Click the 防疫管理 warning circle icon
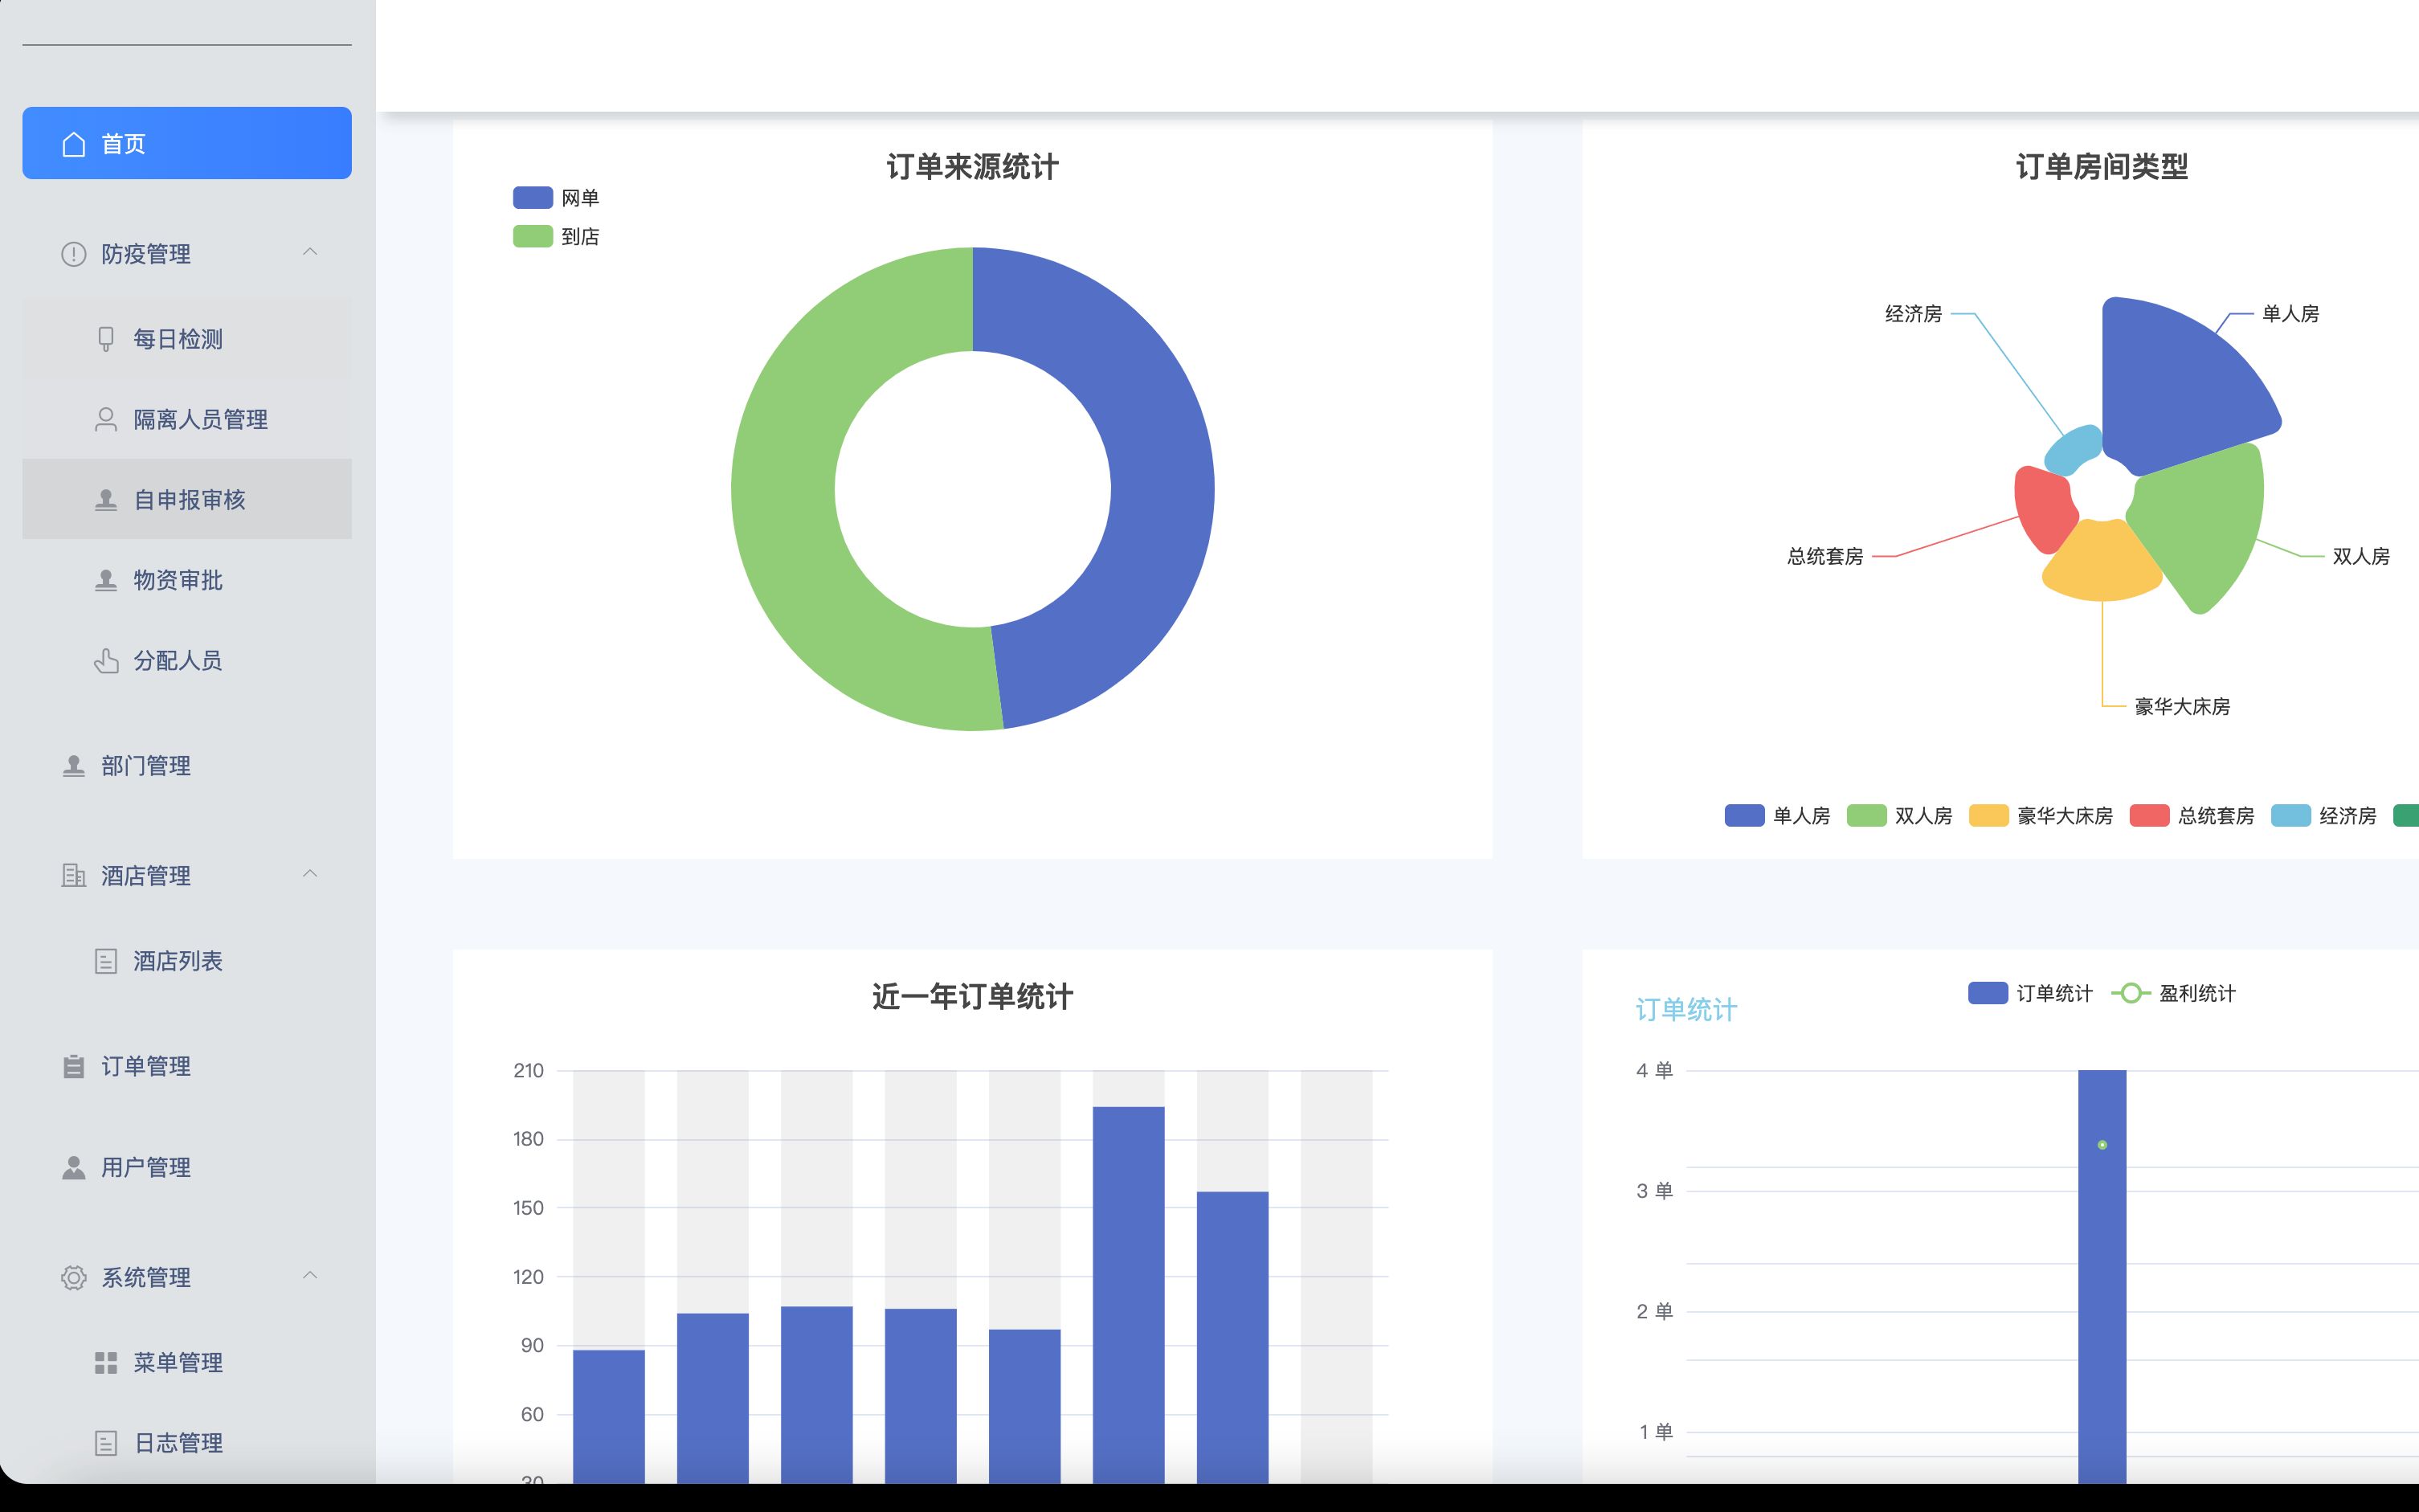Image resolution: width=2419 pixels, height=1512 pixels. (74, 254)
